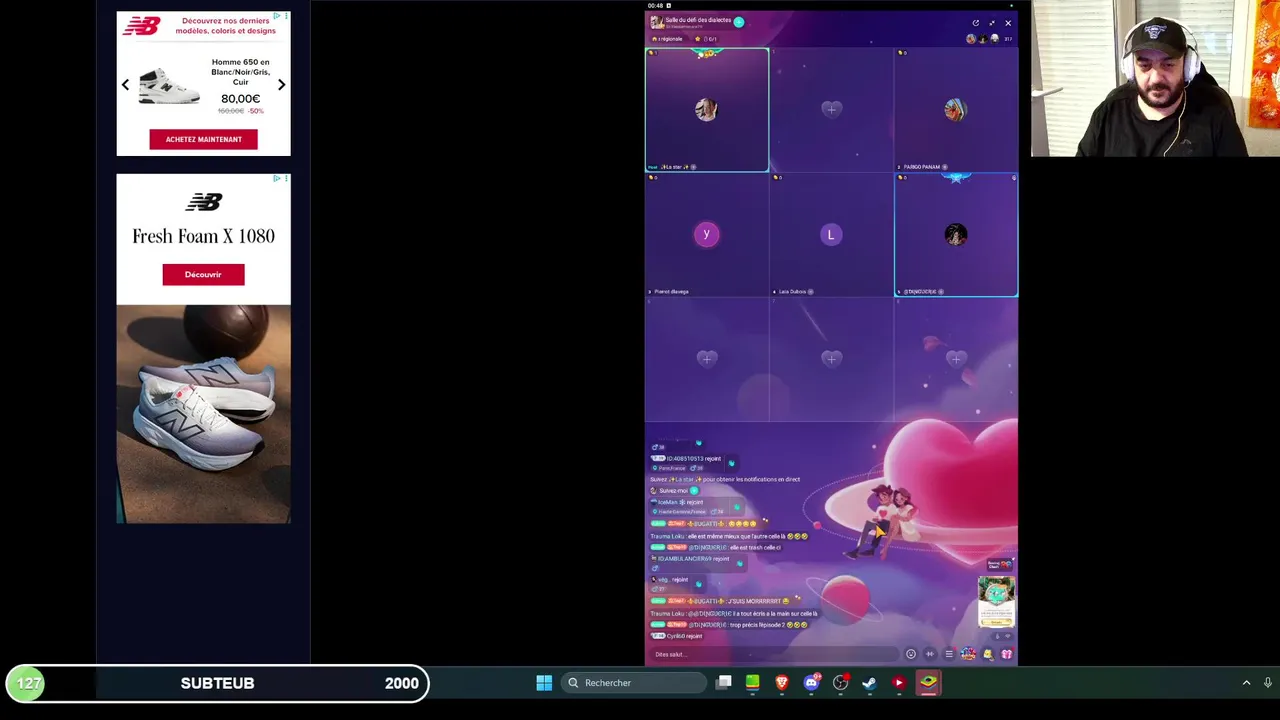1280x720 pixels.
Task: Join the empty heart seat in the top row
Action: pyautogui.click(x=831, y=109)
